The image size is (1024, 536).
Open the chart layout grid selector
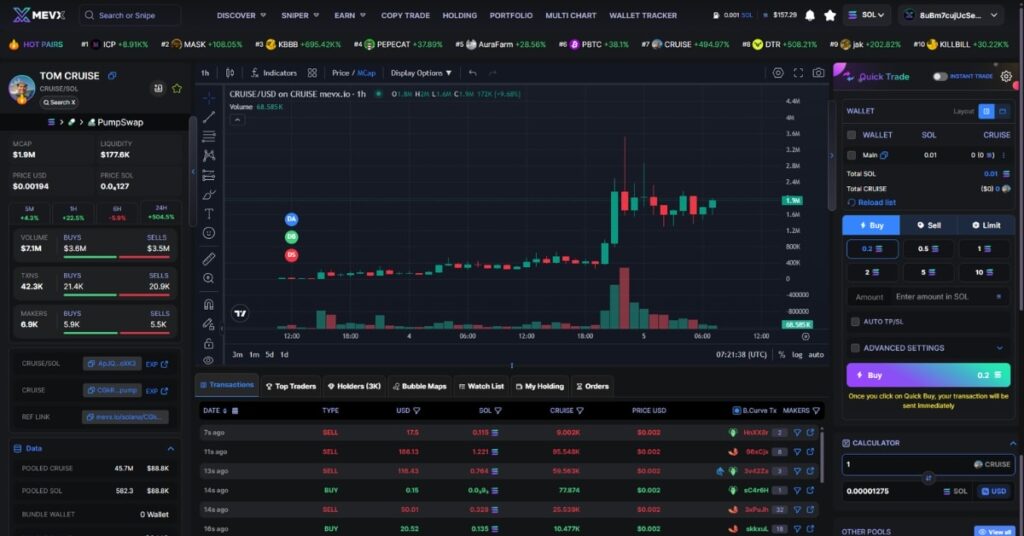click(x=312, y=73)
